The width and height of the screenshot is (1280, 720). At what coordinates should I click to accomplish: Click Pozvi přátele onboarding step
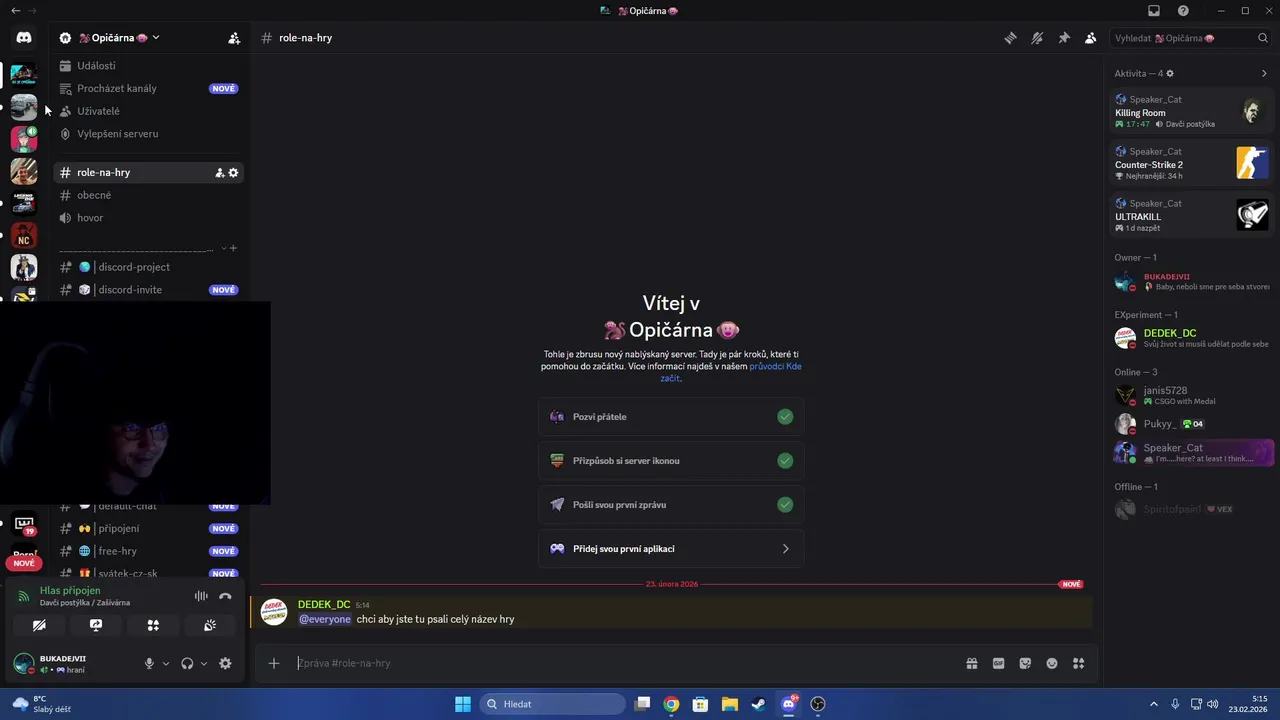tap(670, 417)
